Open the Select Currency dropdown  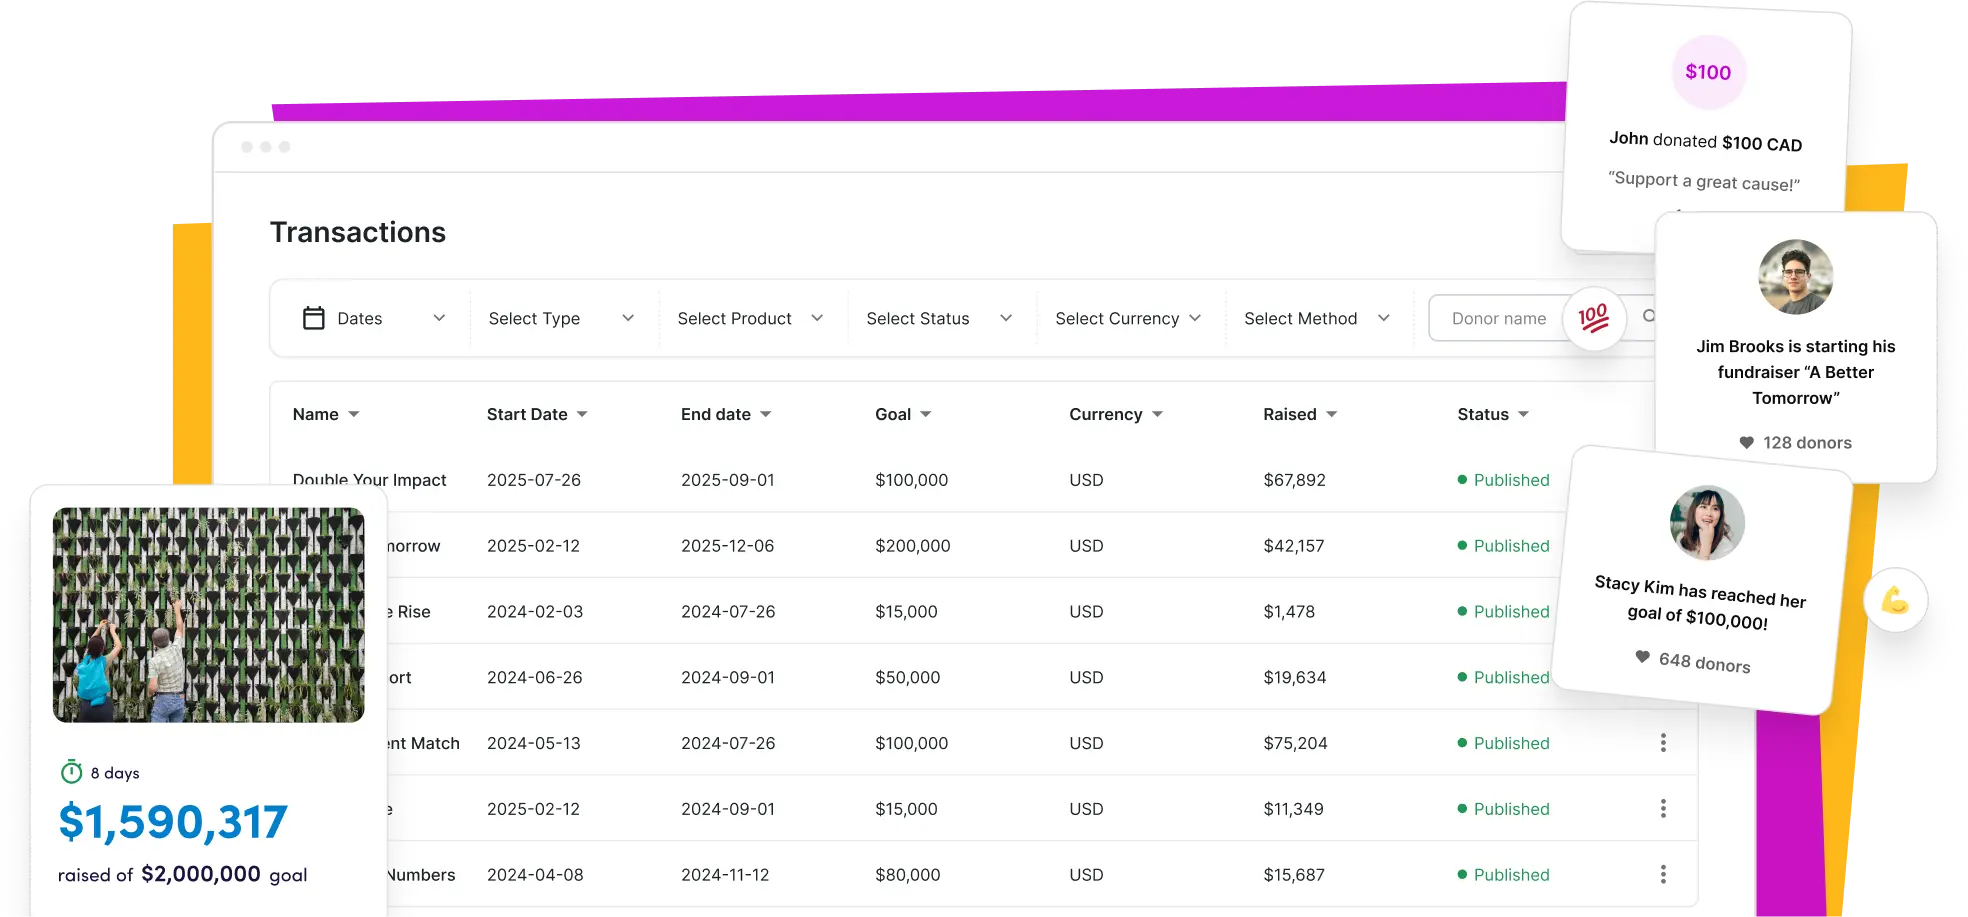point(1127,319)
